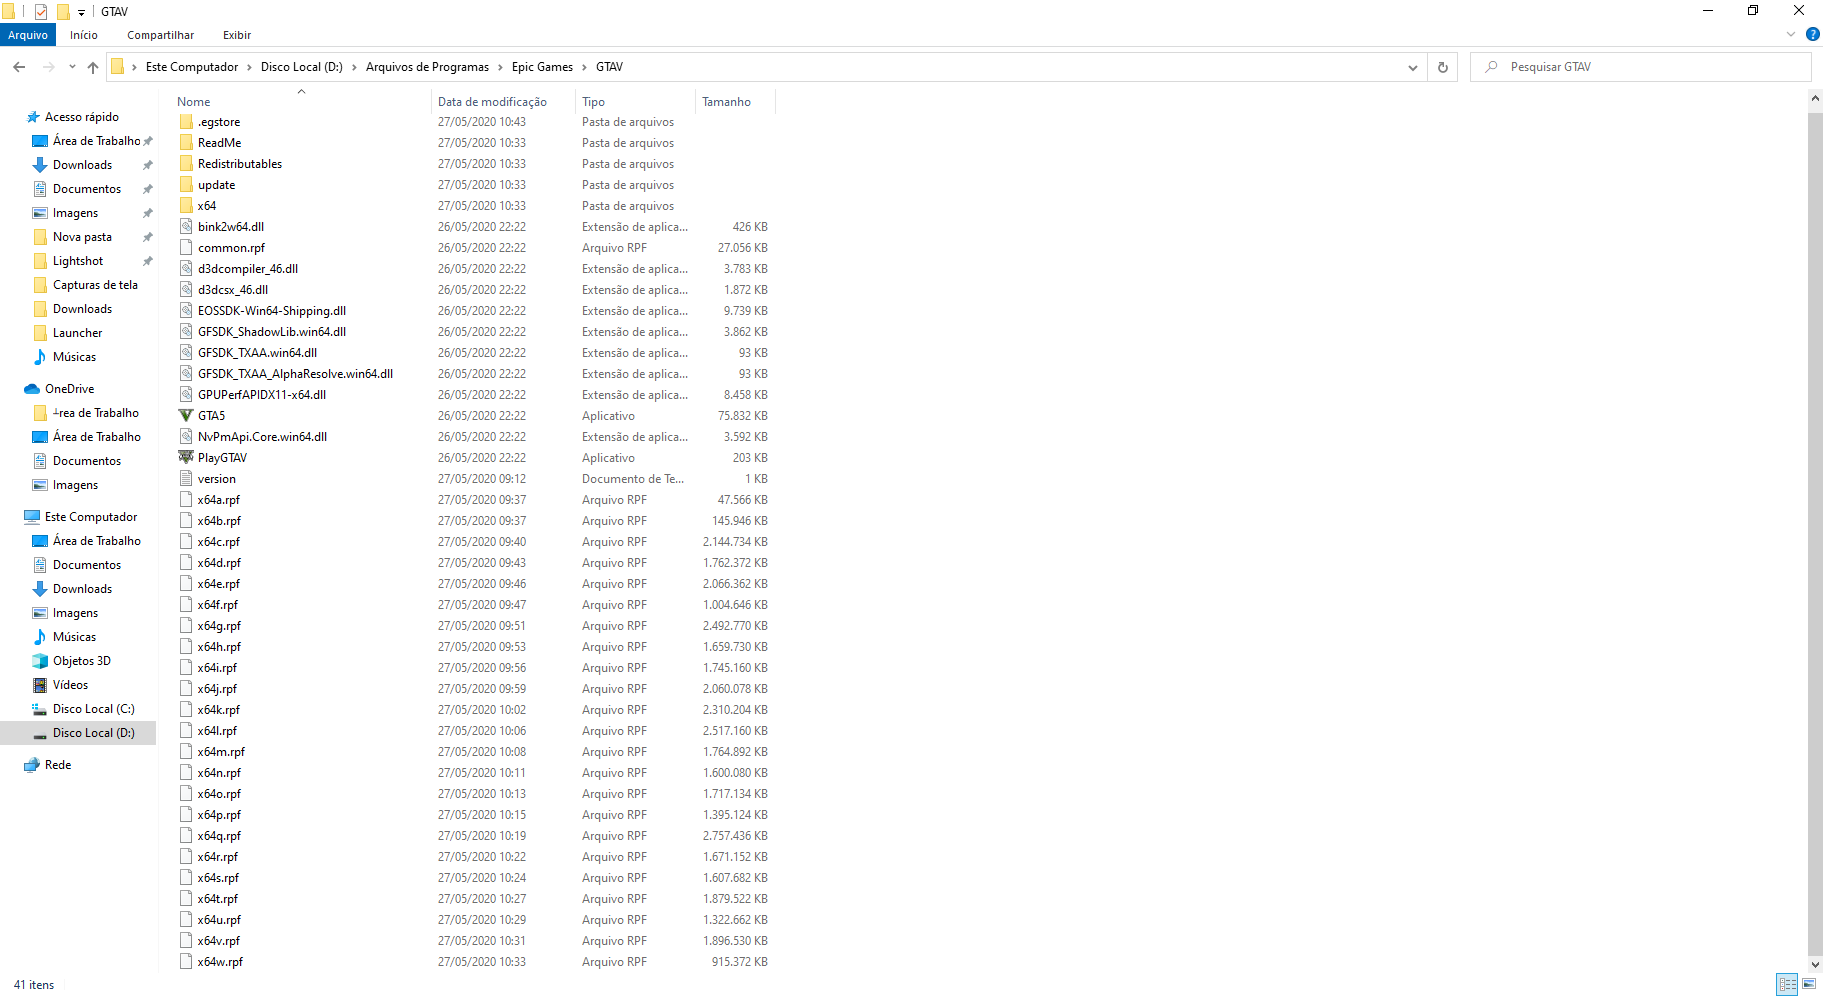The width and height of the screenshot is (1823, 996).
Task: Open the Help question mark icon
Action: (1813, 33)
